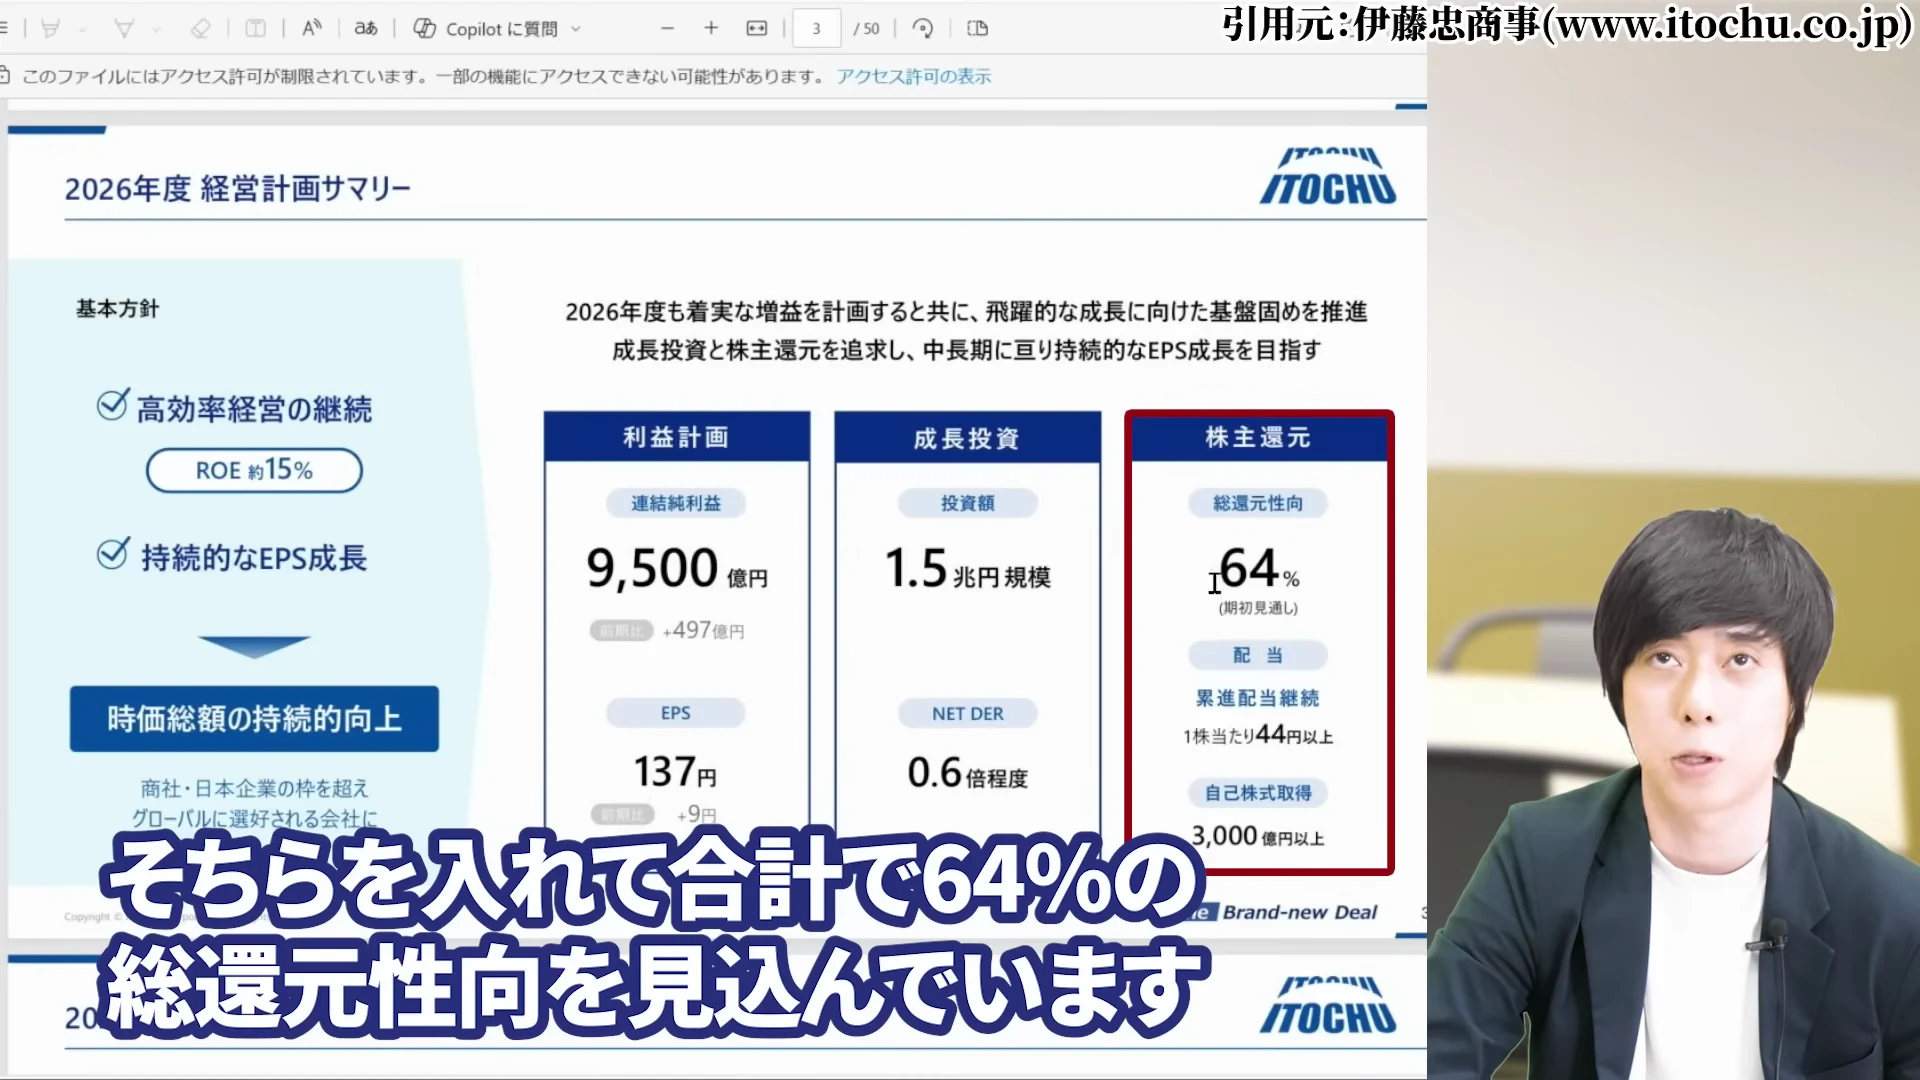Screen dimensions: 1920x1080
Task: Click the 成長投資 column header
Action: click(x=967, y=438)
